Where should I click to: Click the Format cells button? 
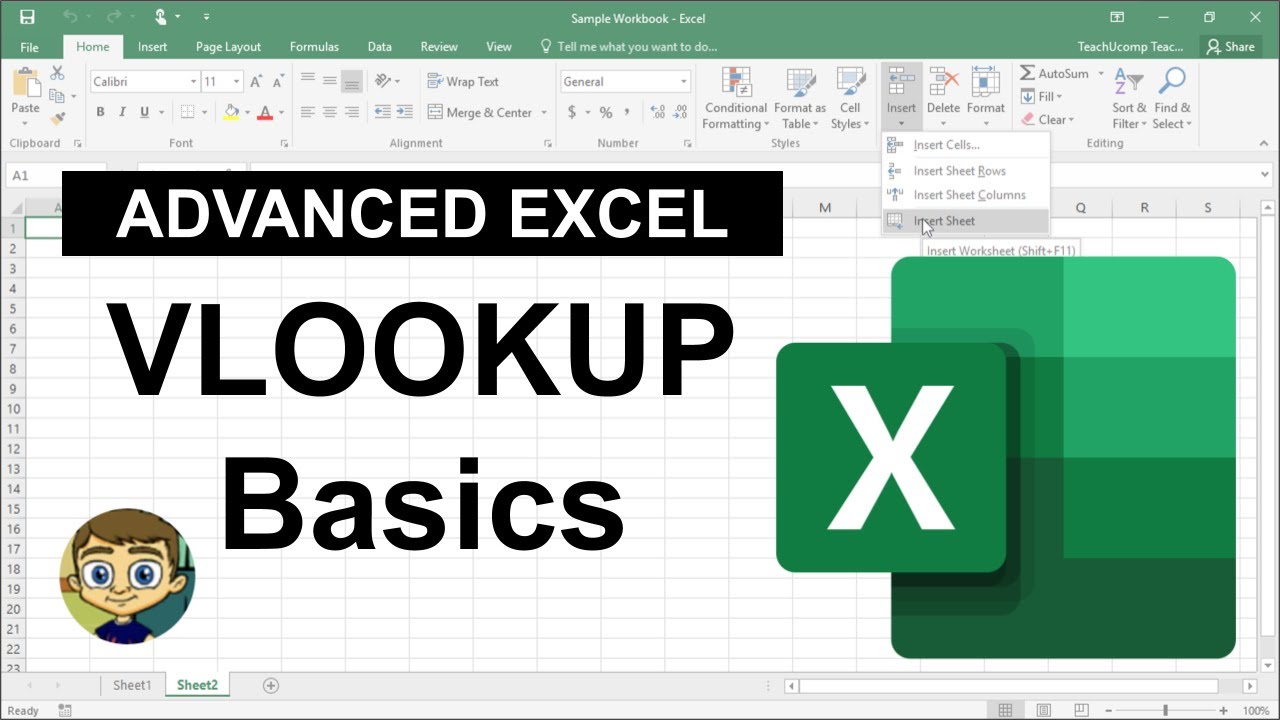click(x=986, y=99)
